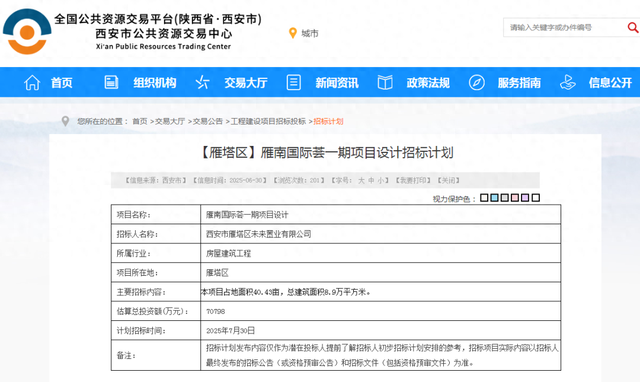The width and height of the screenshot is (640, 382).
Task: Click the open book icon beside 政策法规
Action: (x=385, y=82)
